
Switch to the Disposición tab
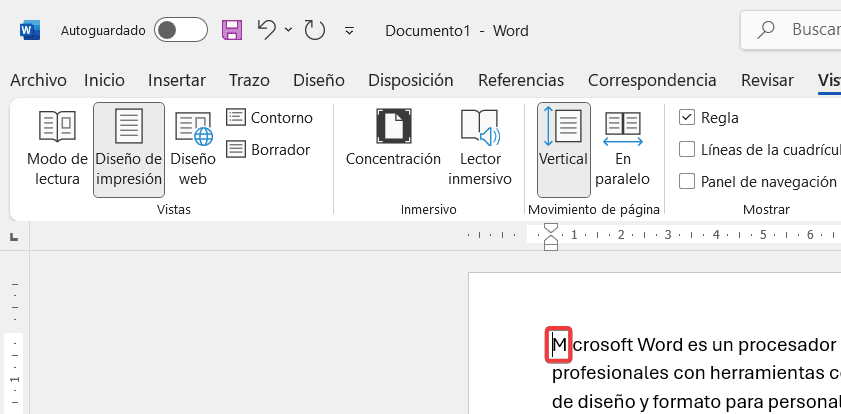pos(410,80)
